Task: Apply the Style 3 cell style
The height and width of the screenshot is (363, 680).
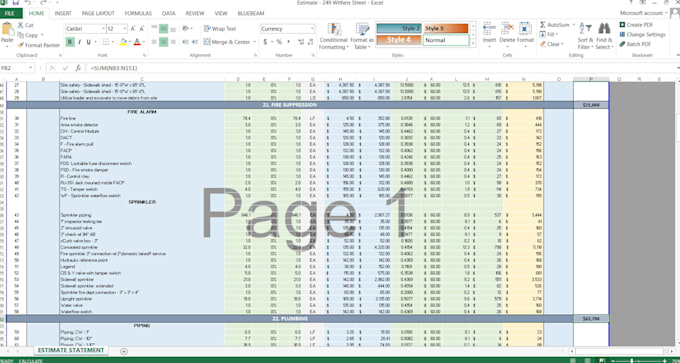Action: (x=446, y=29)
